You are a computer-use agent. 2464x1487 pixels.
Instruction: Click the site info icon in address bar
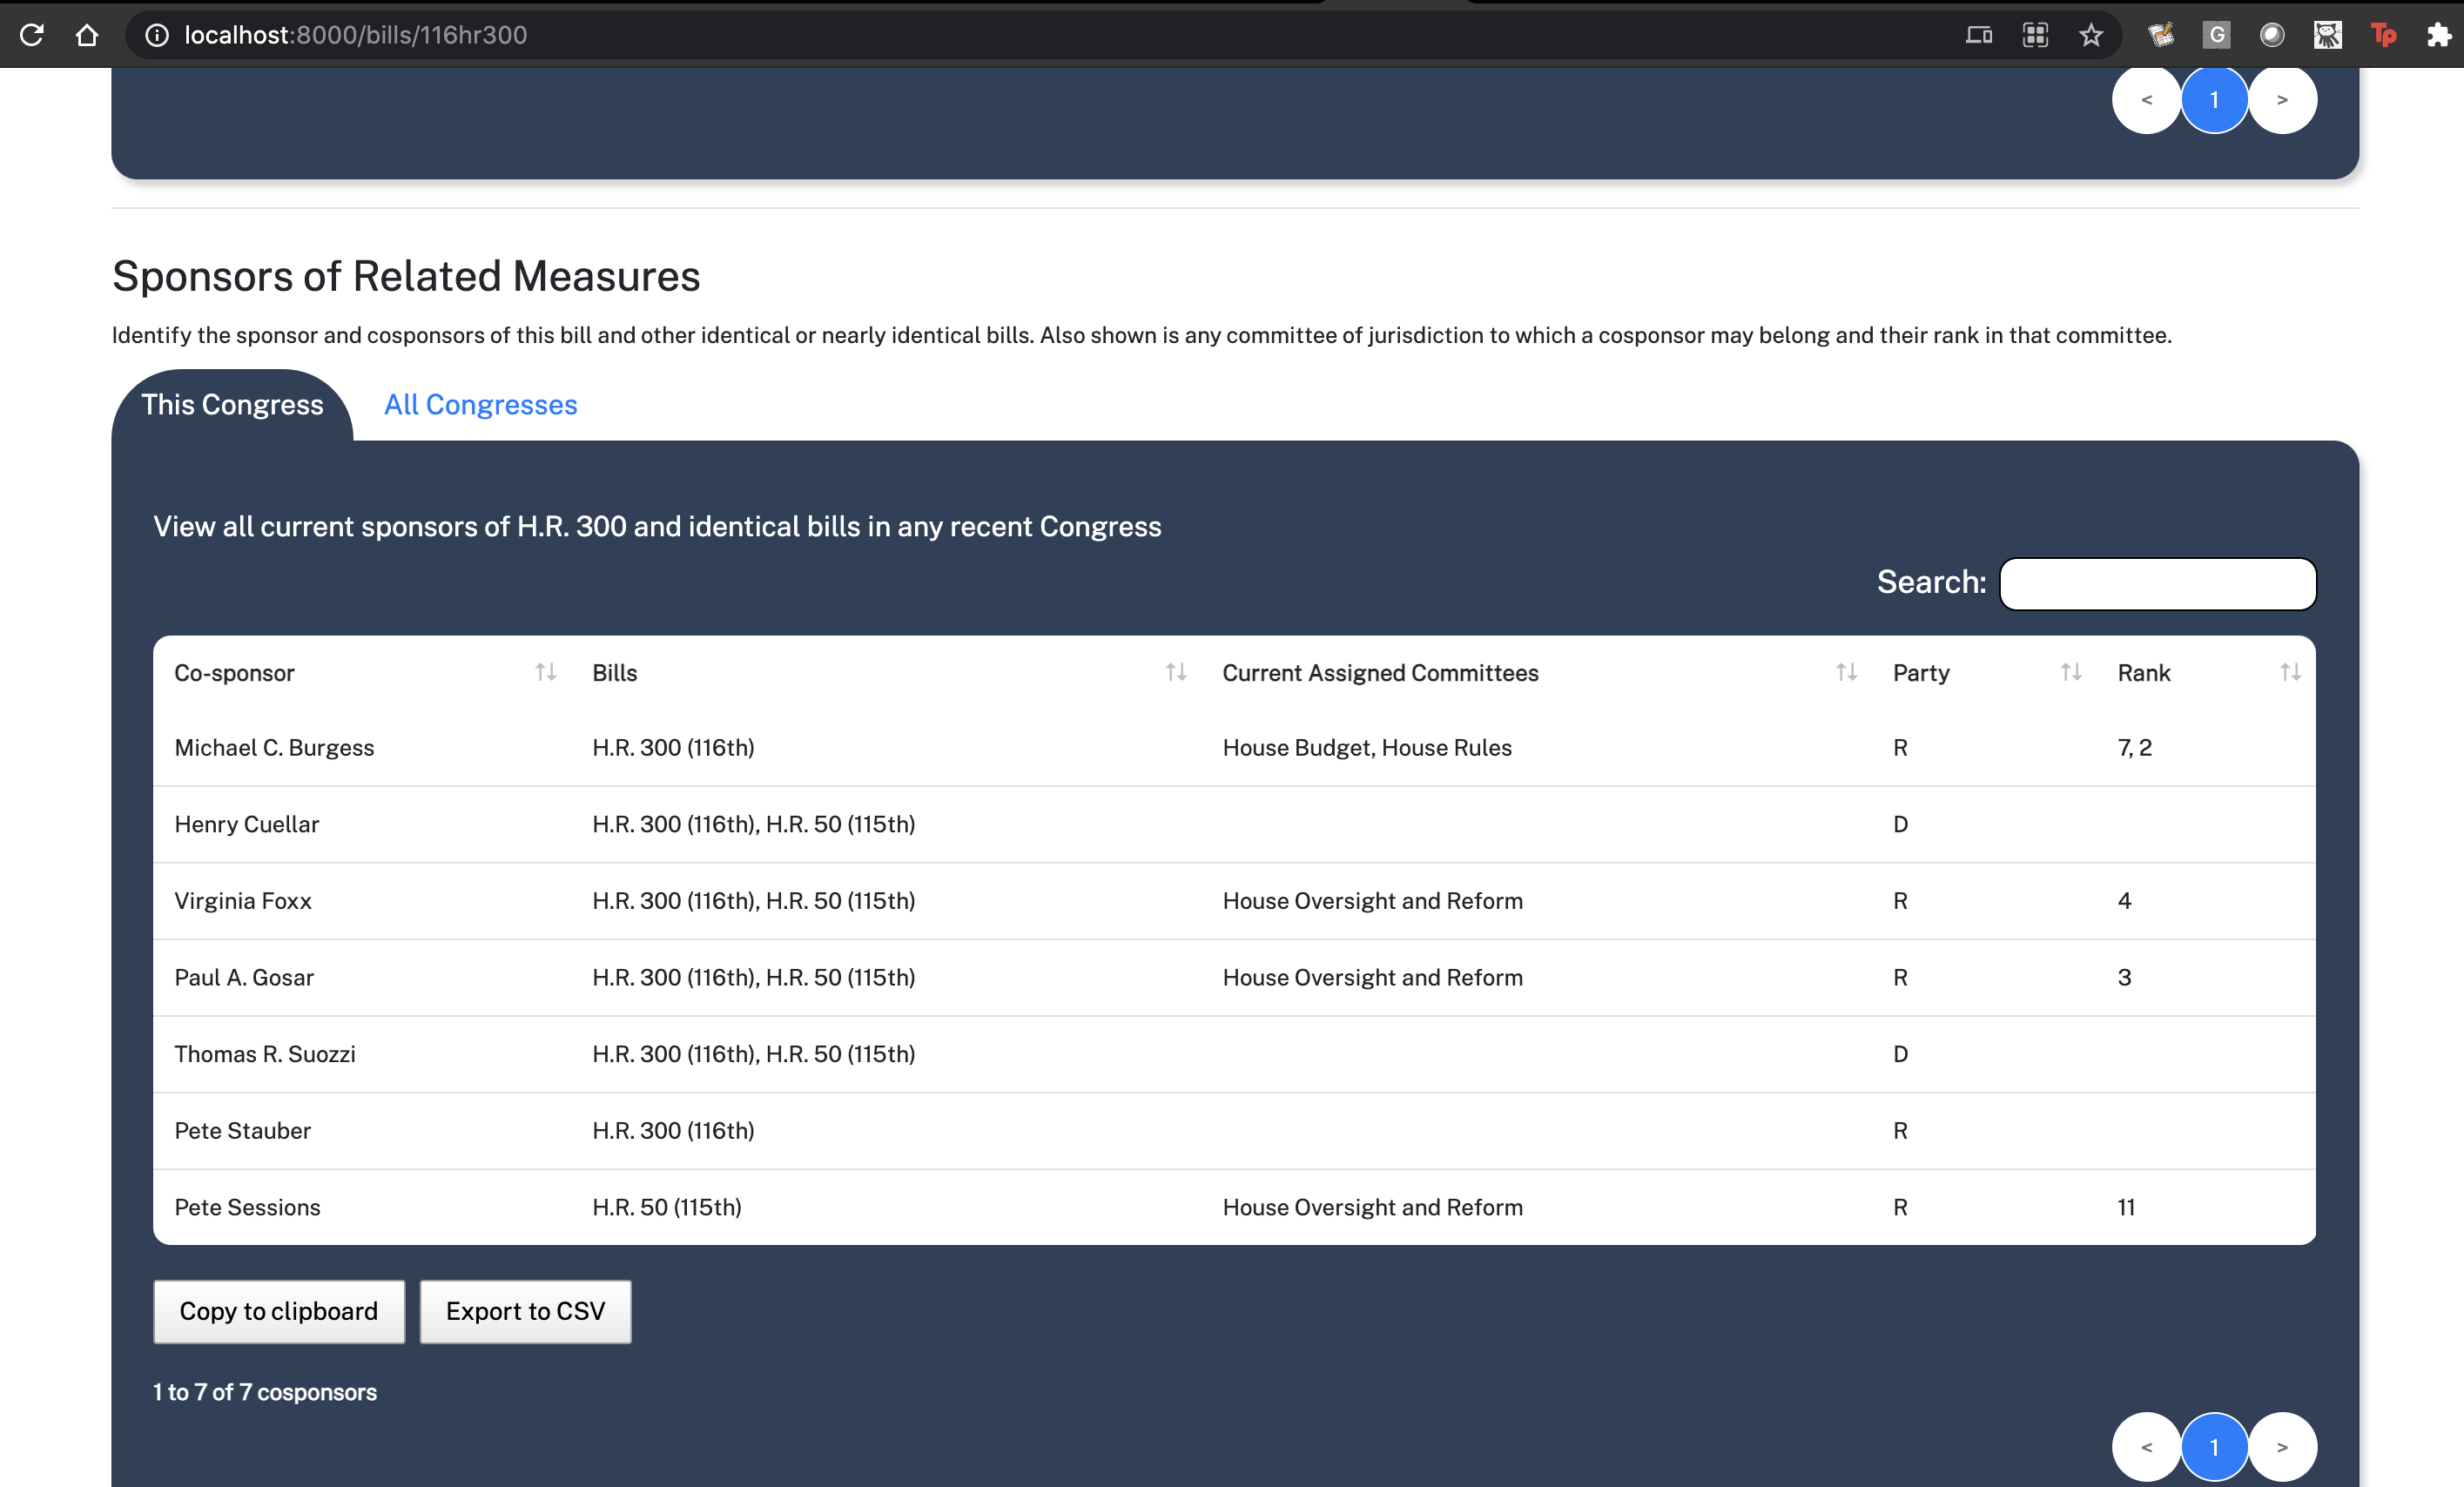pyautogui.click(x=157, y=35)
